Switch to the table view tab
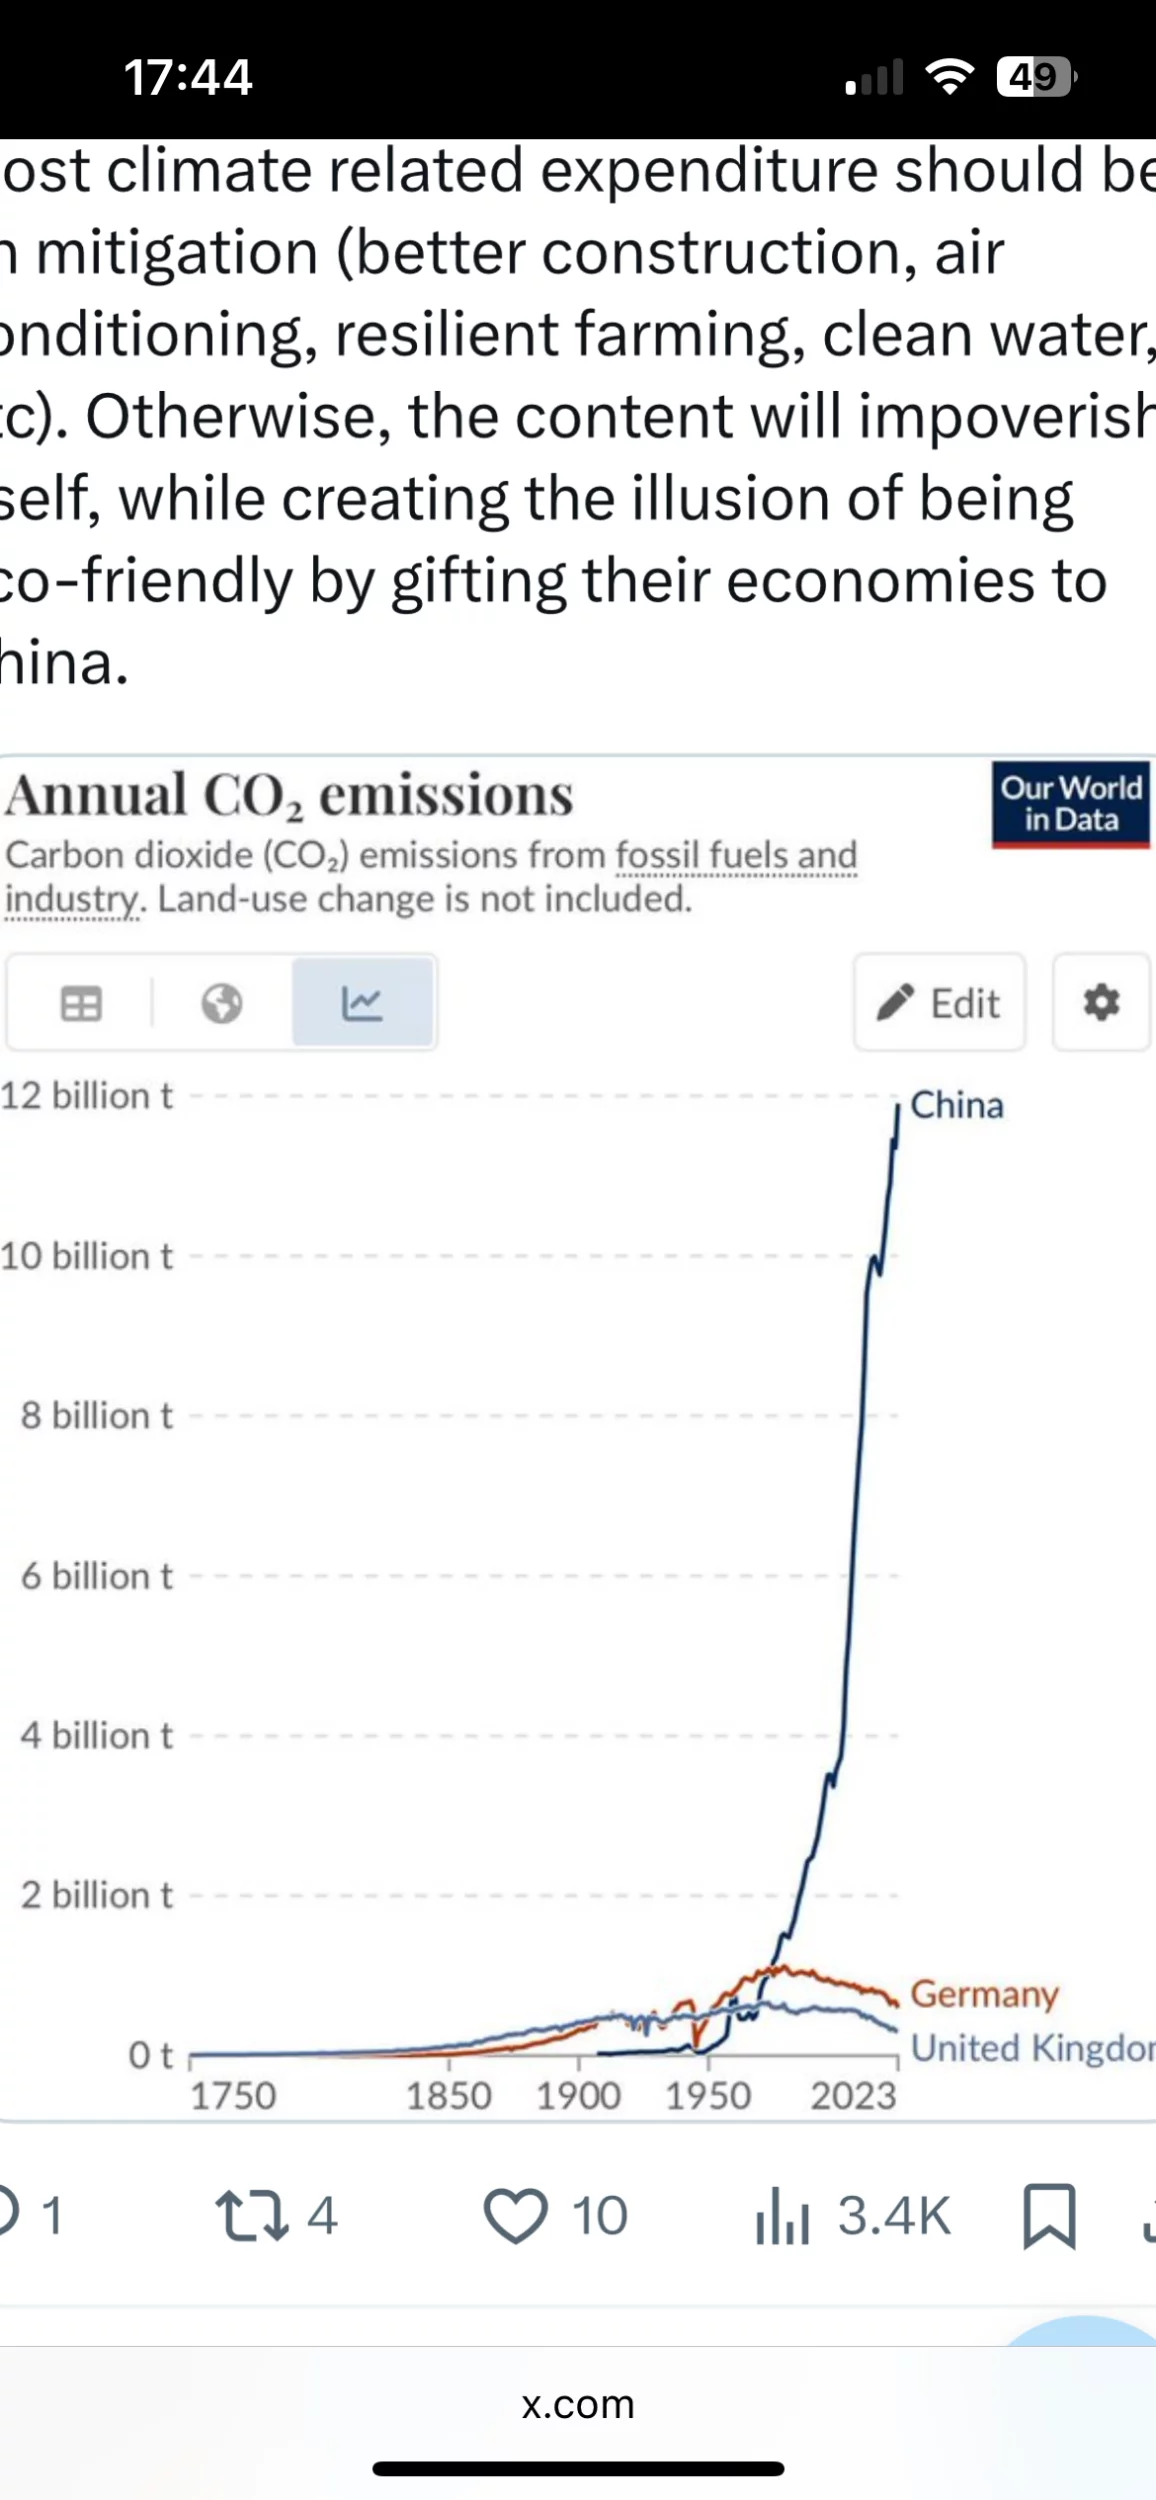Viewport: 1156px width, 2500px height. [x=81, y=1003]
